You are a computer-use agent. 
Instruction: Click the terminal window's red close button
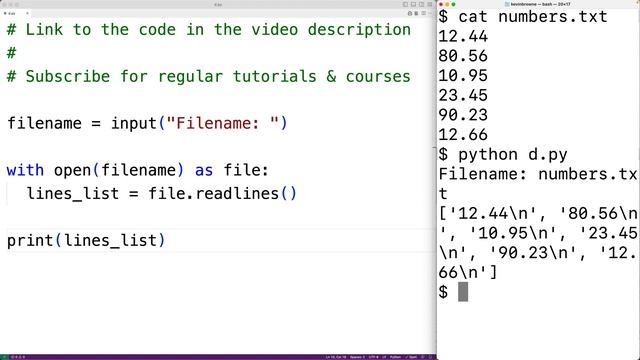point(441,4)
